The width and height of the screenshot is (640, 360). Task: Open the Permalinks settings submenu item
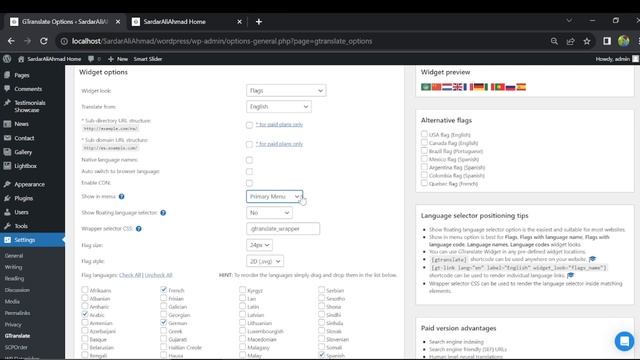click(x=18, y=313)
